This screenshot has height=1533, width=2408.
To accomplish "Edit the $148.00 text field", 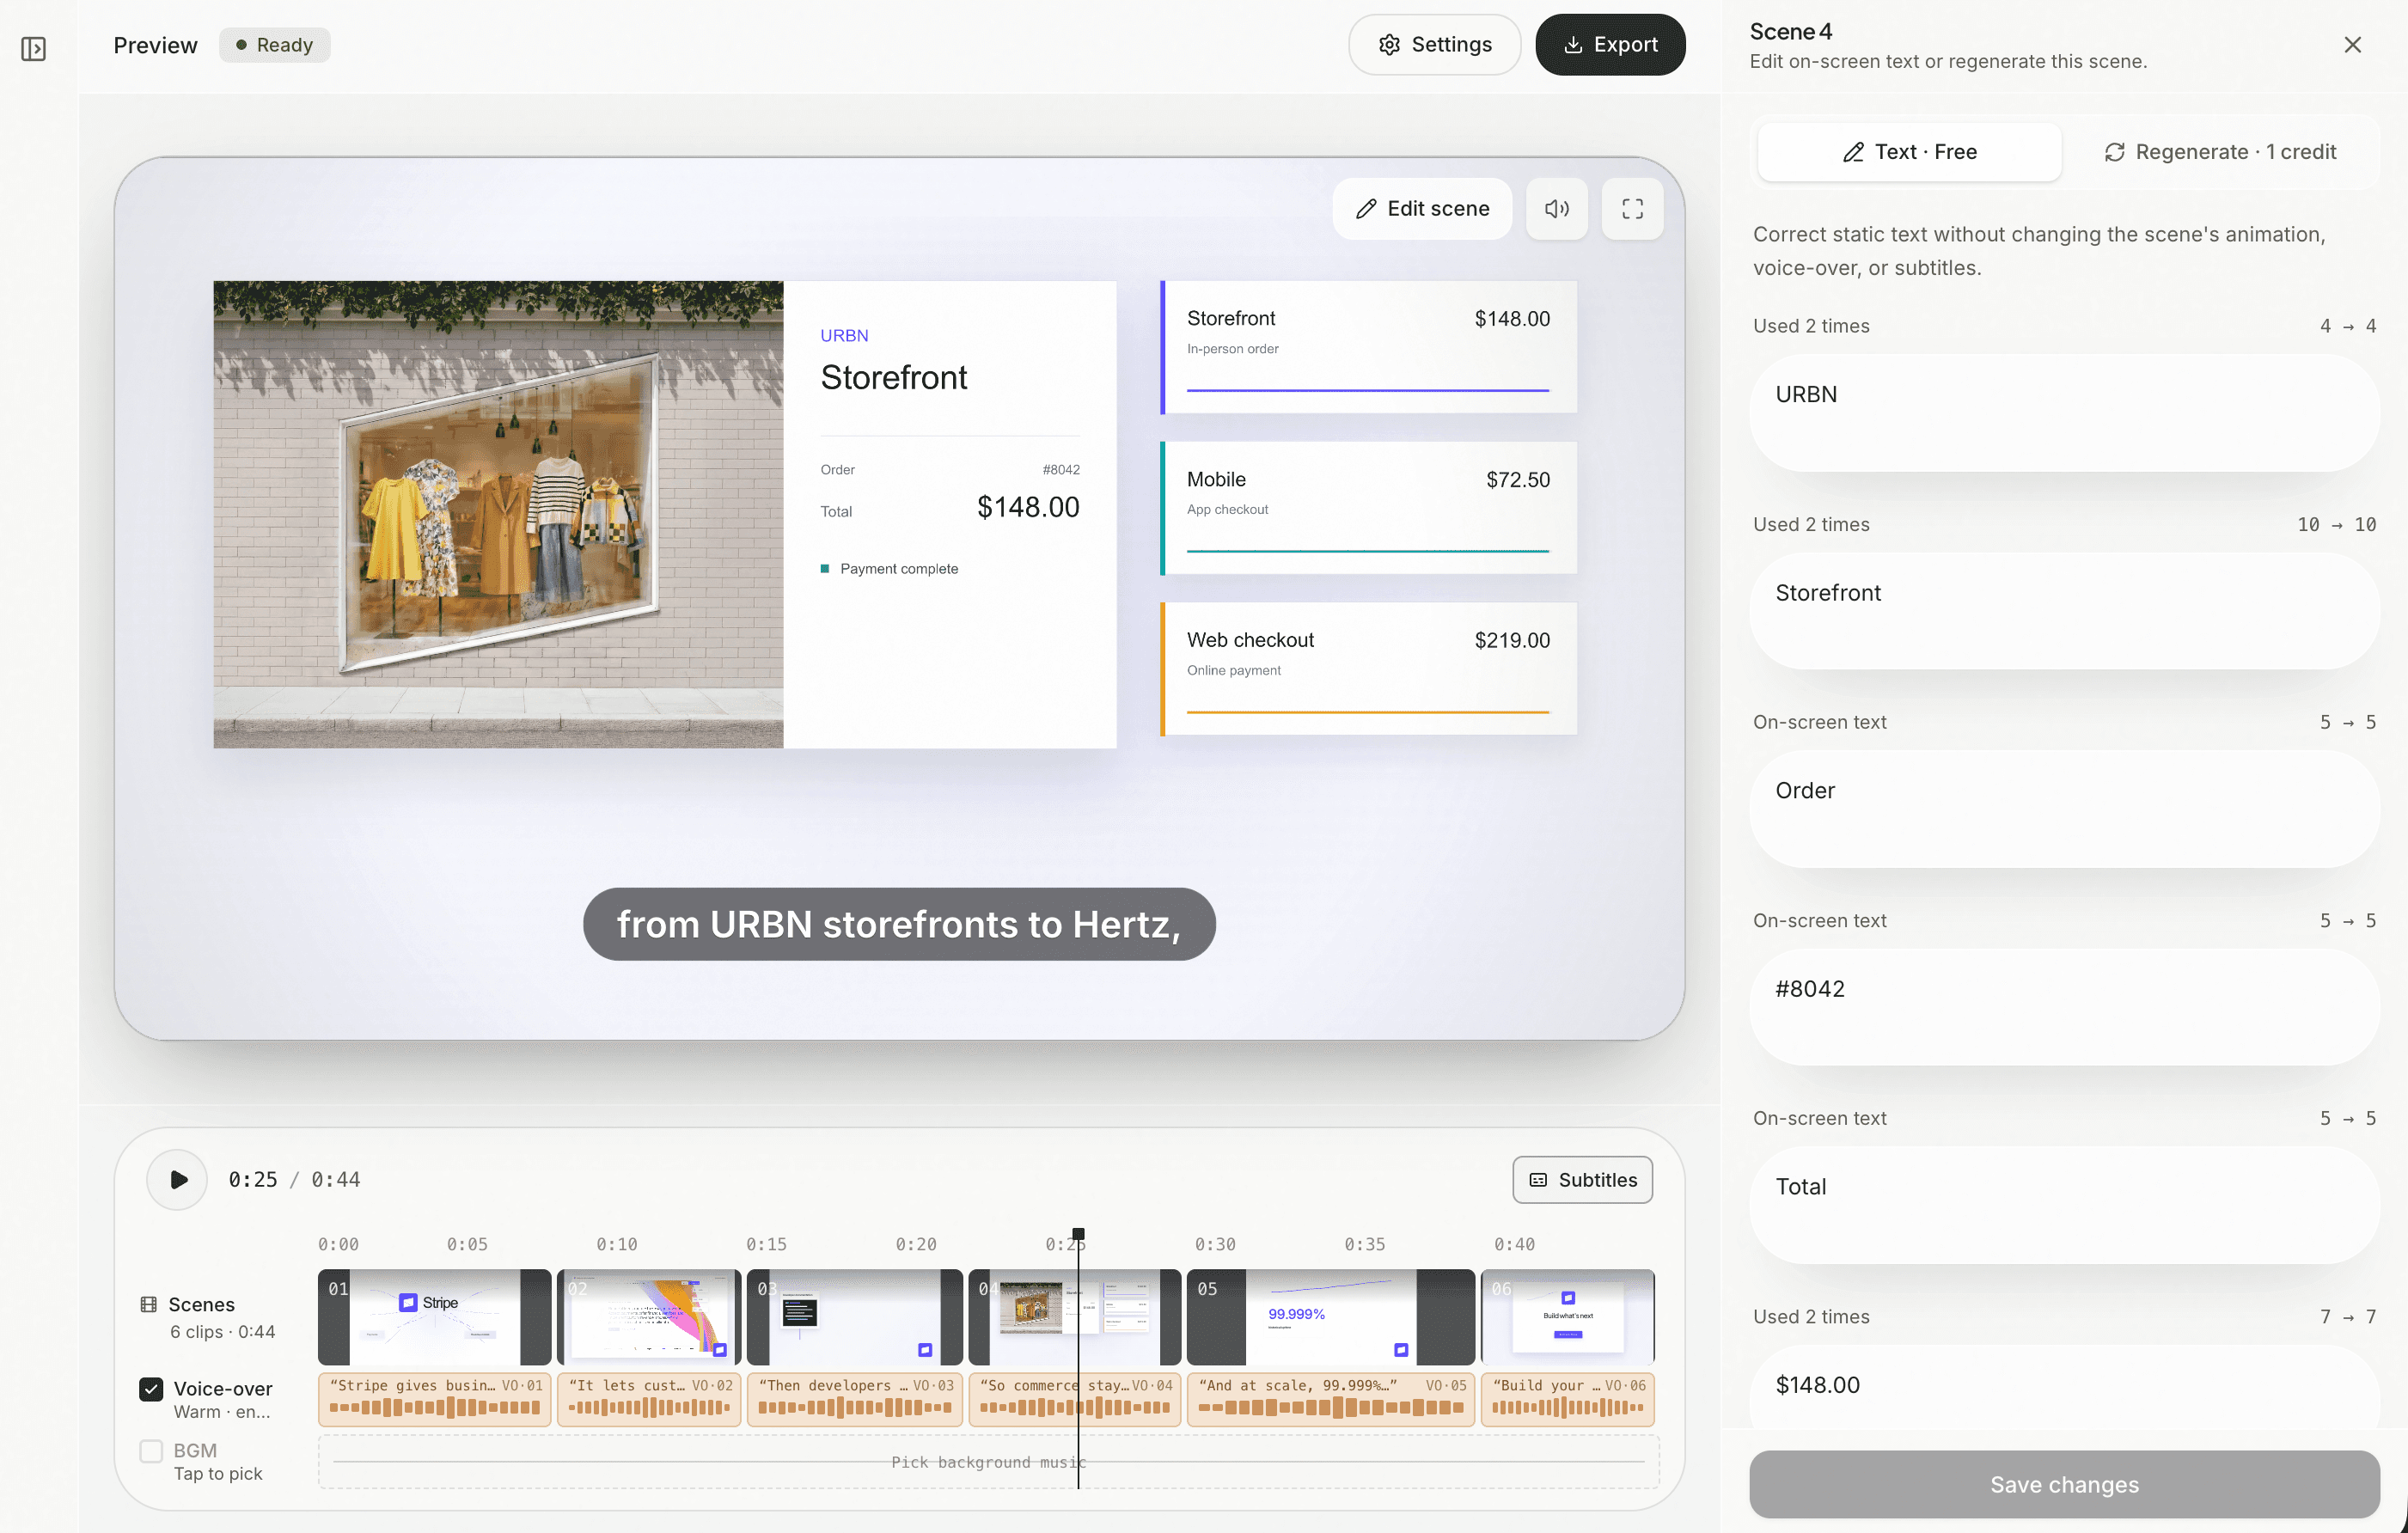I will pos(2064,1387).
